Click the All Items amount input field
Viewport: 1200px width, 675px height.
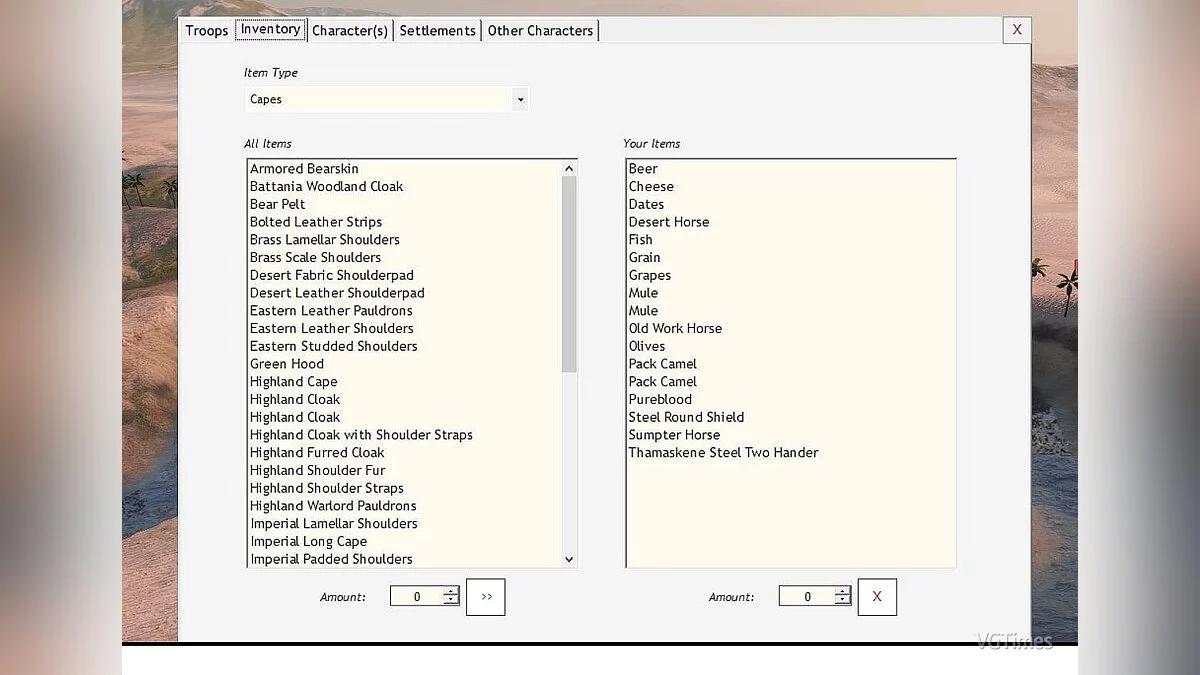[416, 597]
